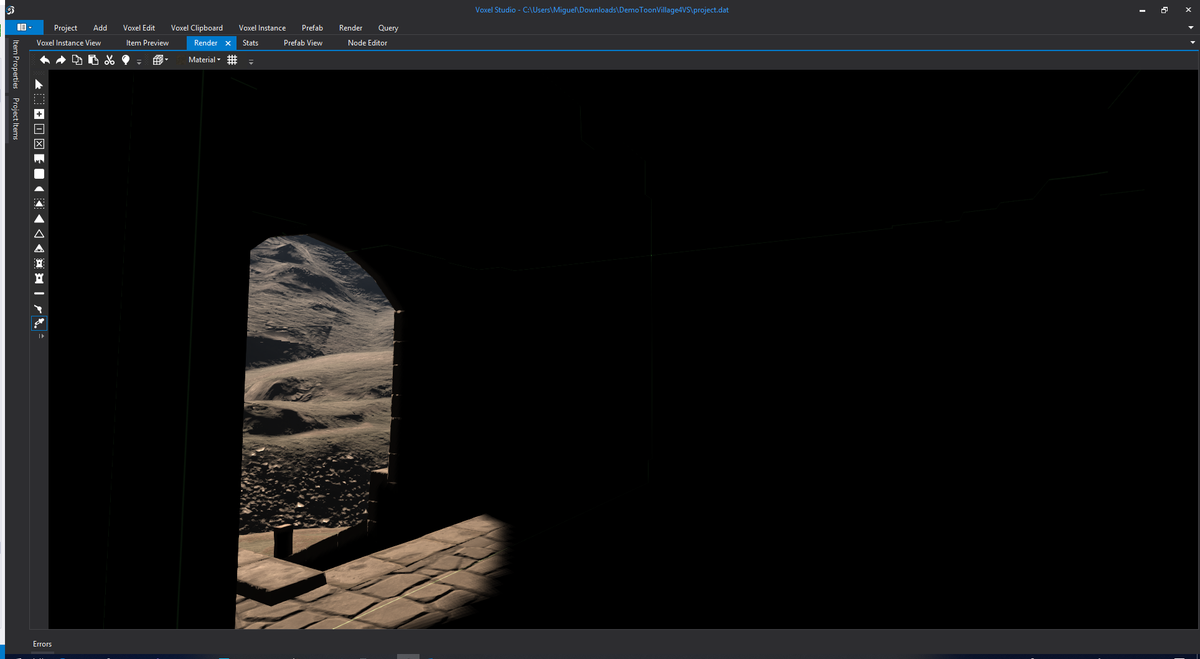Image resolution: width=1200 pixels, height=659 pixels.
Task: Switch to the Node Editor tab
Action: pyautogui.click(x=367, y=43)
